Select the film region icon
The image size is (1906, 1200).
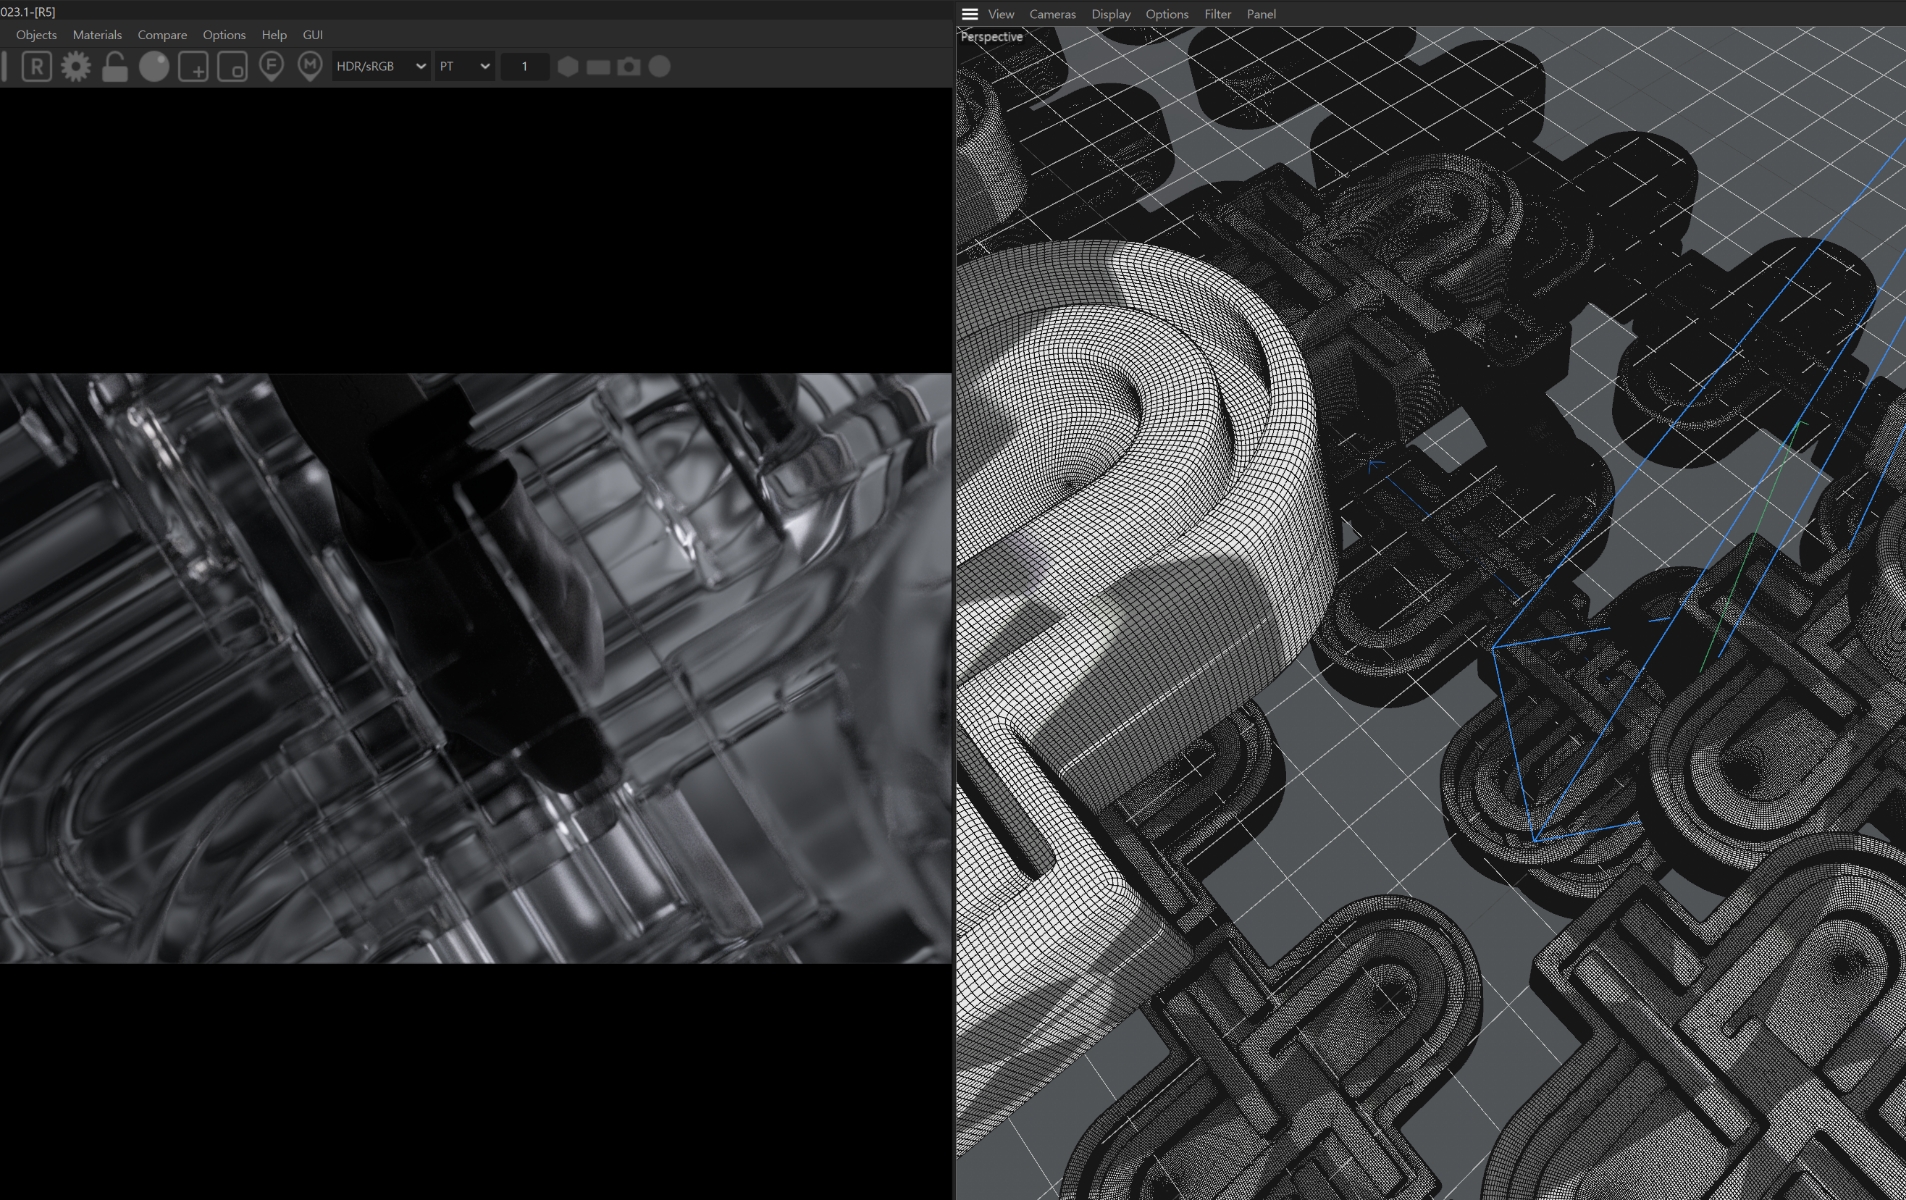pos(232,67)
